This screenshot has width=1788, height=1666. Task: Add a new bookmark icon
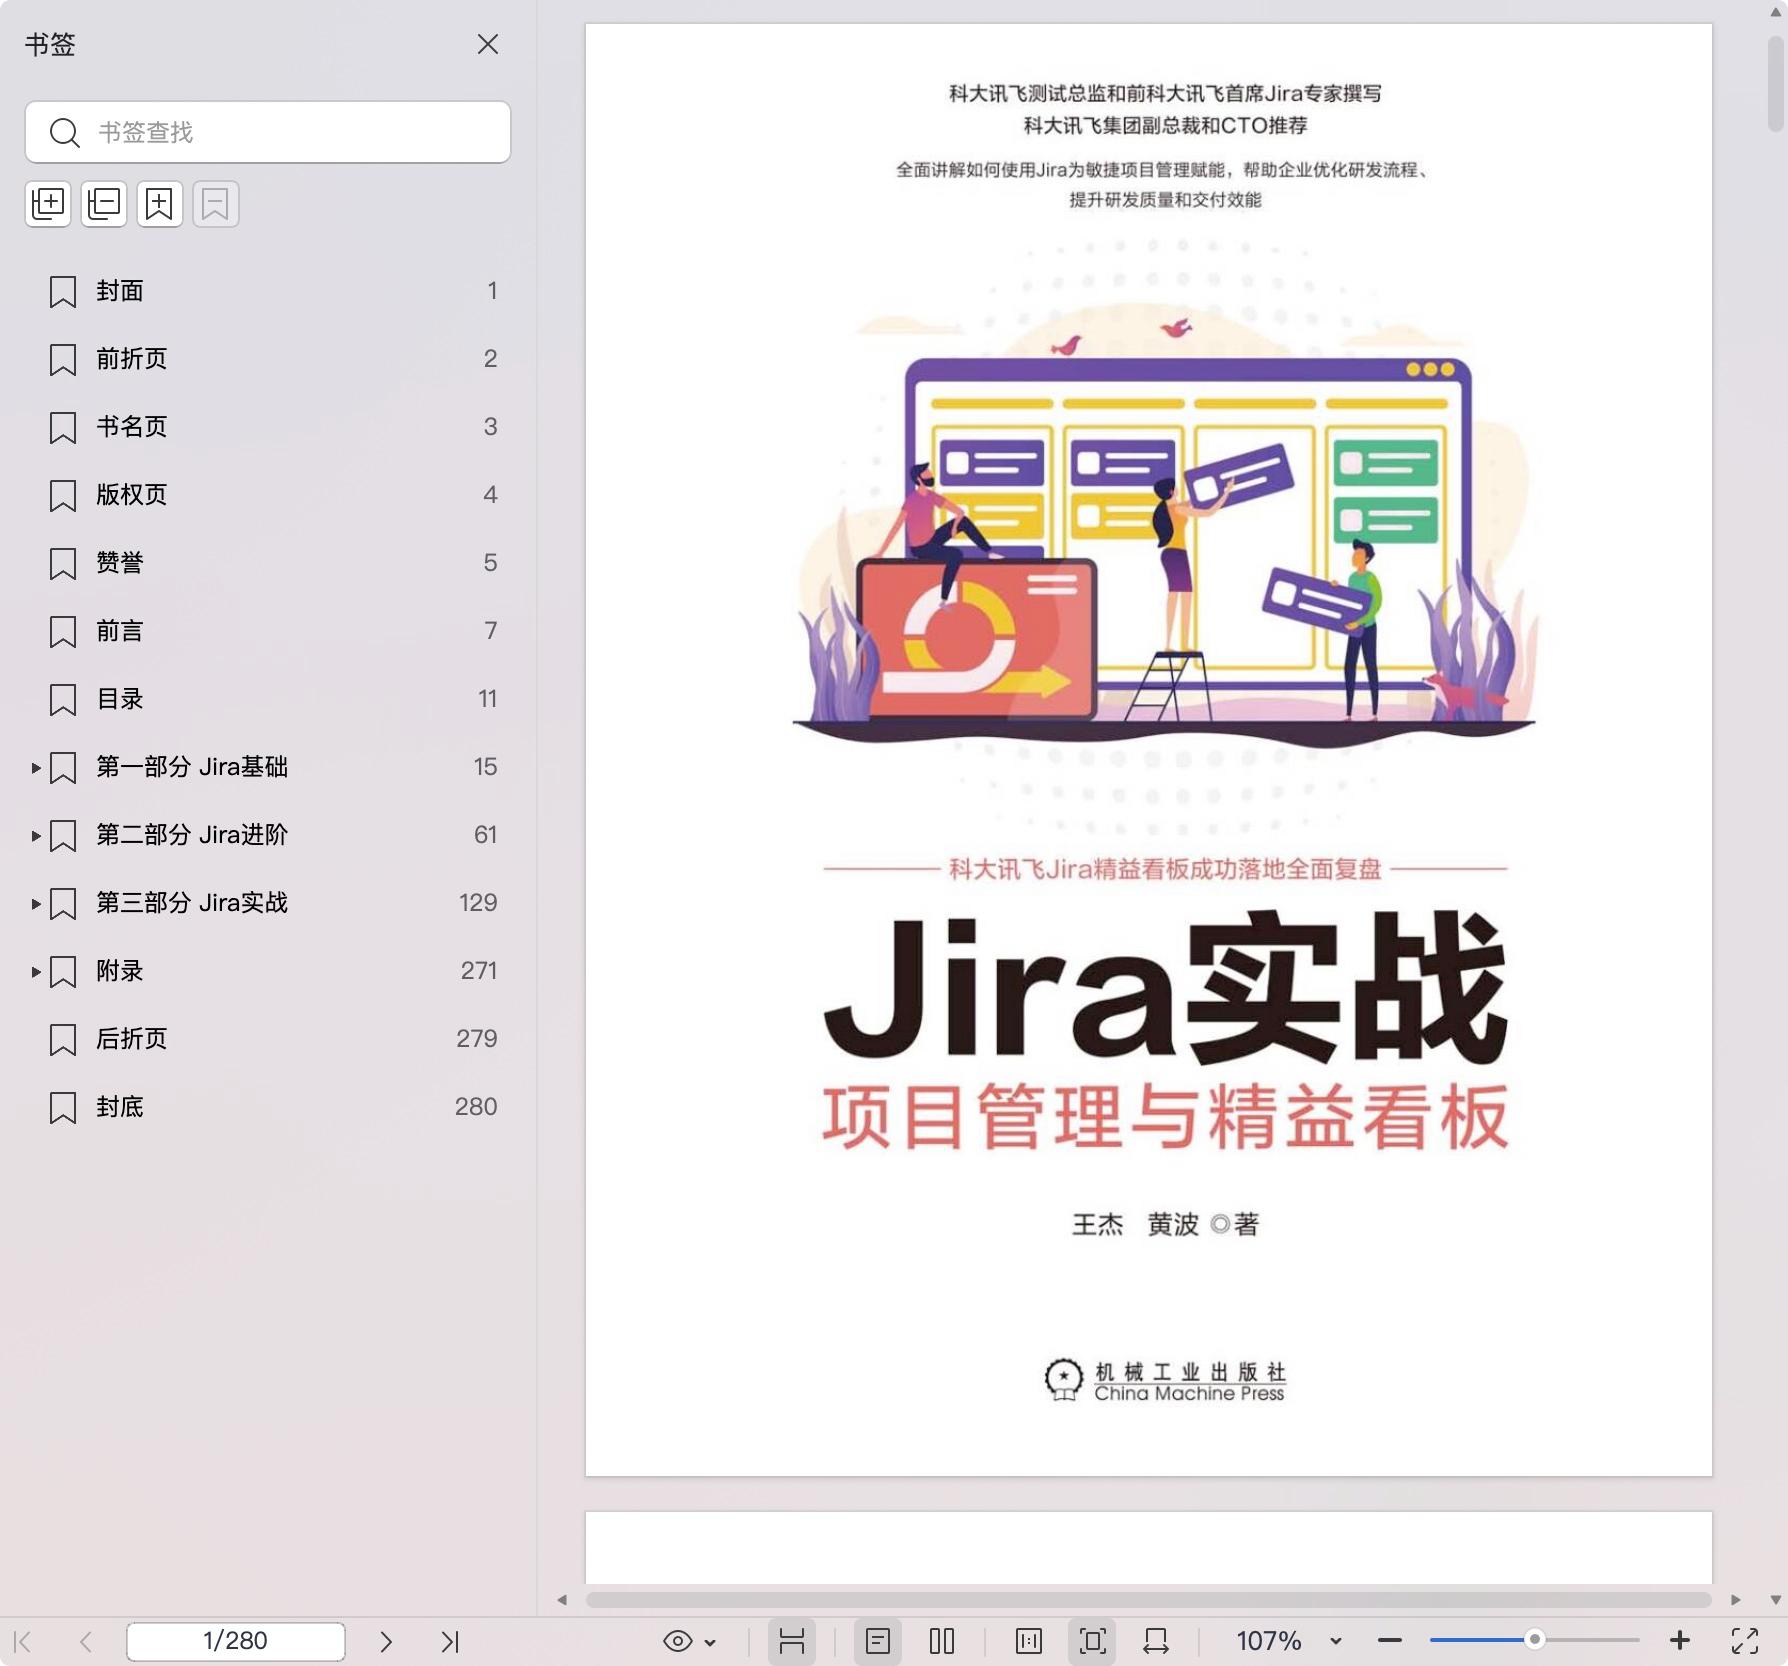160,204
